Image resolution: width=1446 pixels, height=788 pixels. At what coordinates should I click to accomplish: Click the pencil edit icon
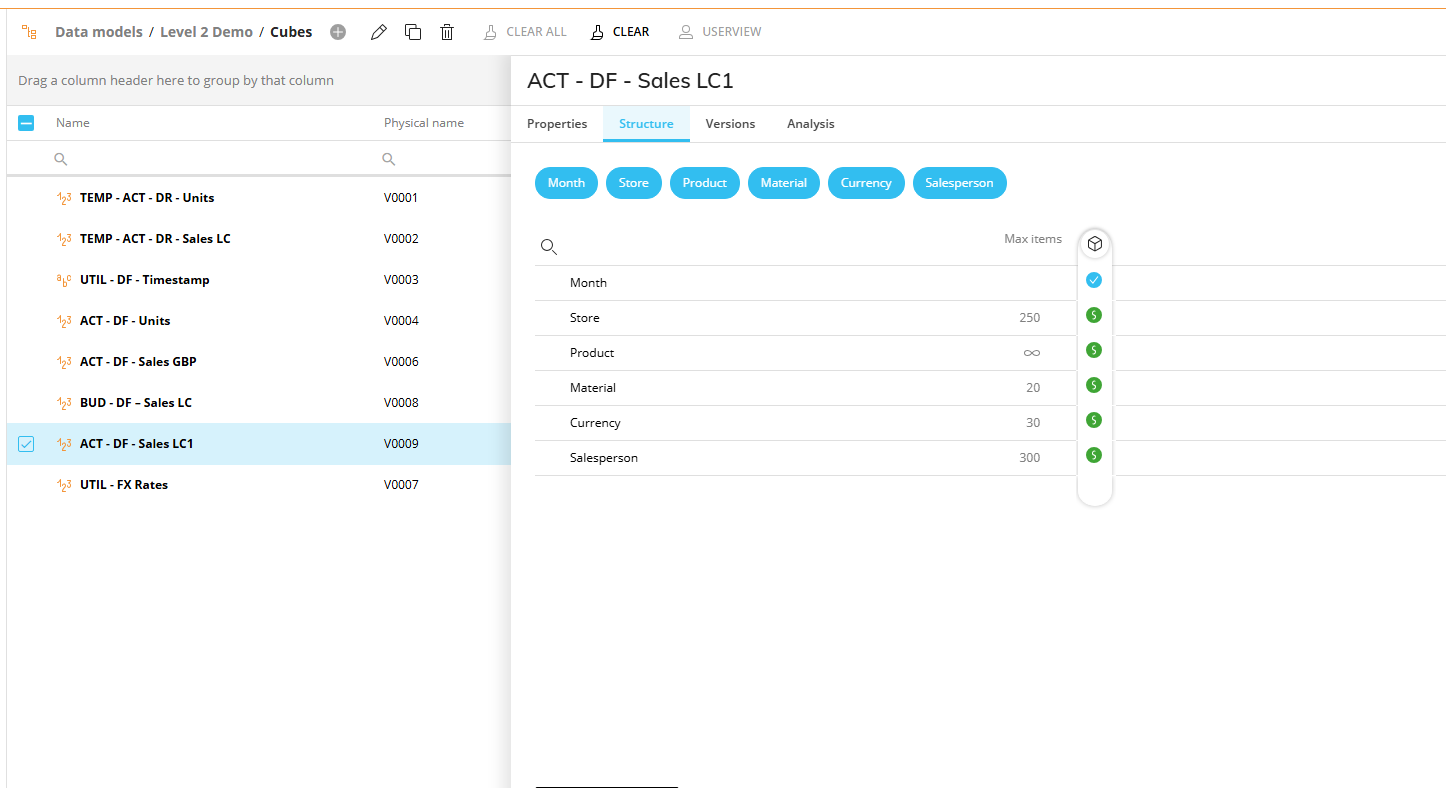[378, 32]
